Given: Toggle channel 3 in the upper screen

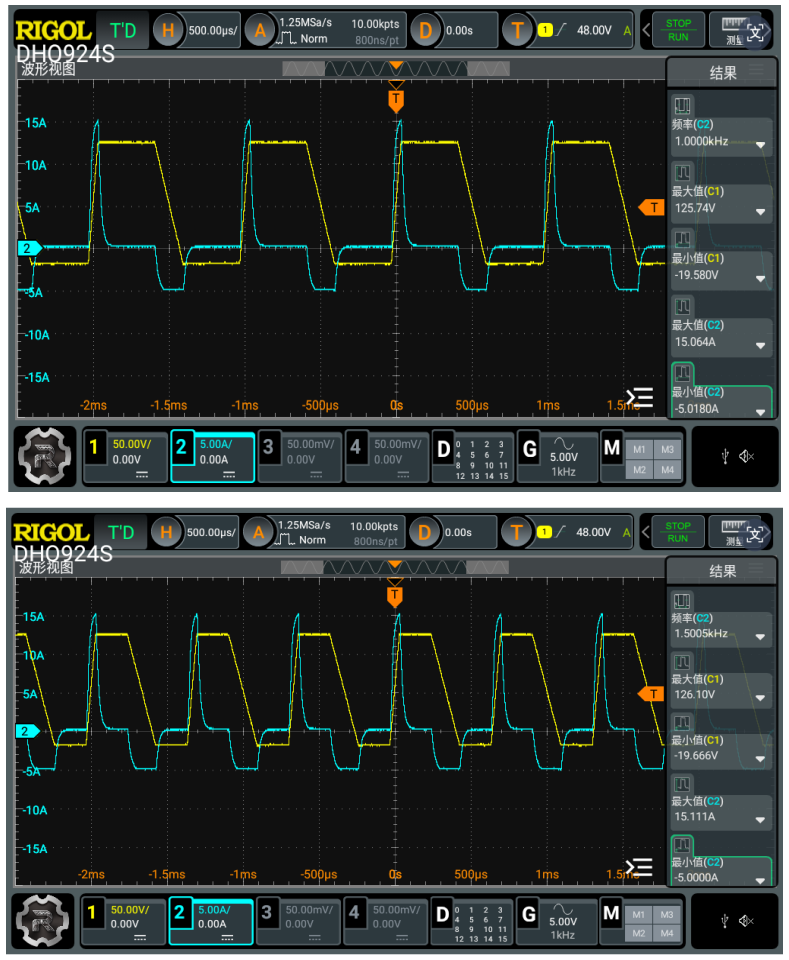Looking at the screenshot, I should [299, 456].
